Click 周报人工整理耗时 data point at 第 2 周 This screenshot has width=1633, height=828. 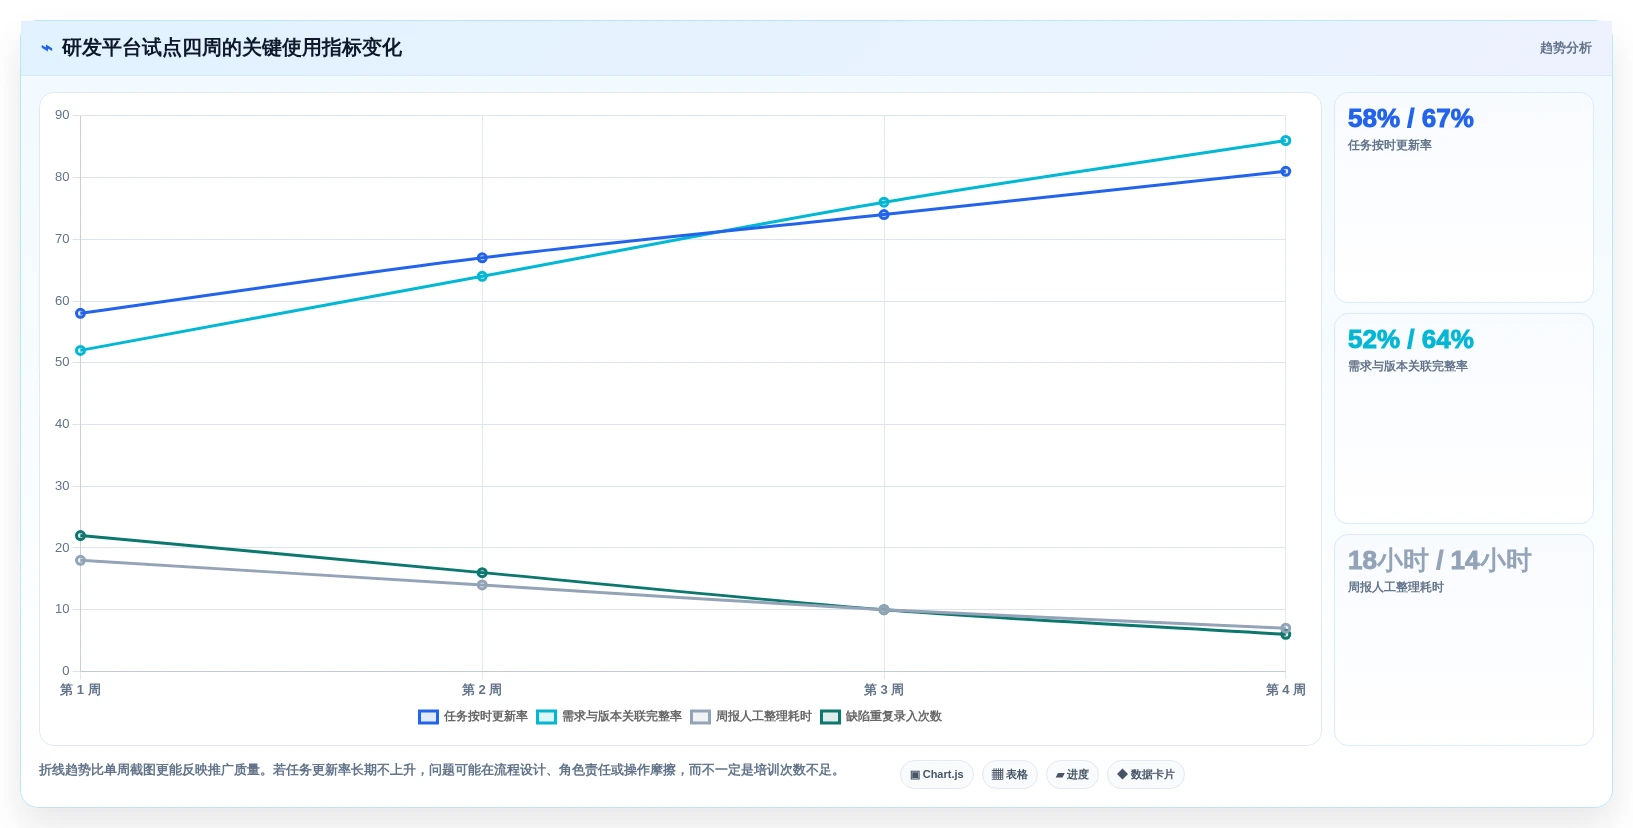[x=482, y=585]
